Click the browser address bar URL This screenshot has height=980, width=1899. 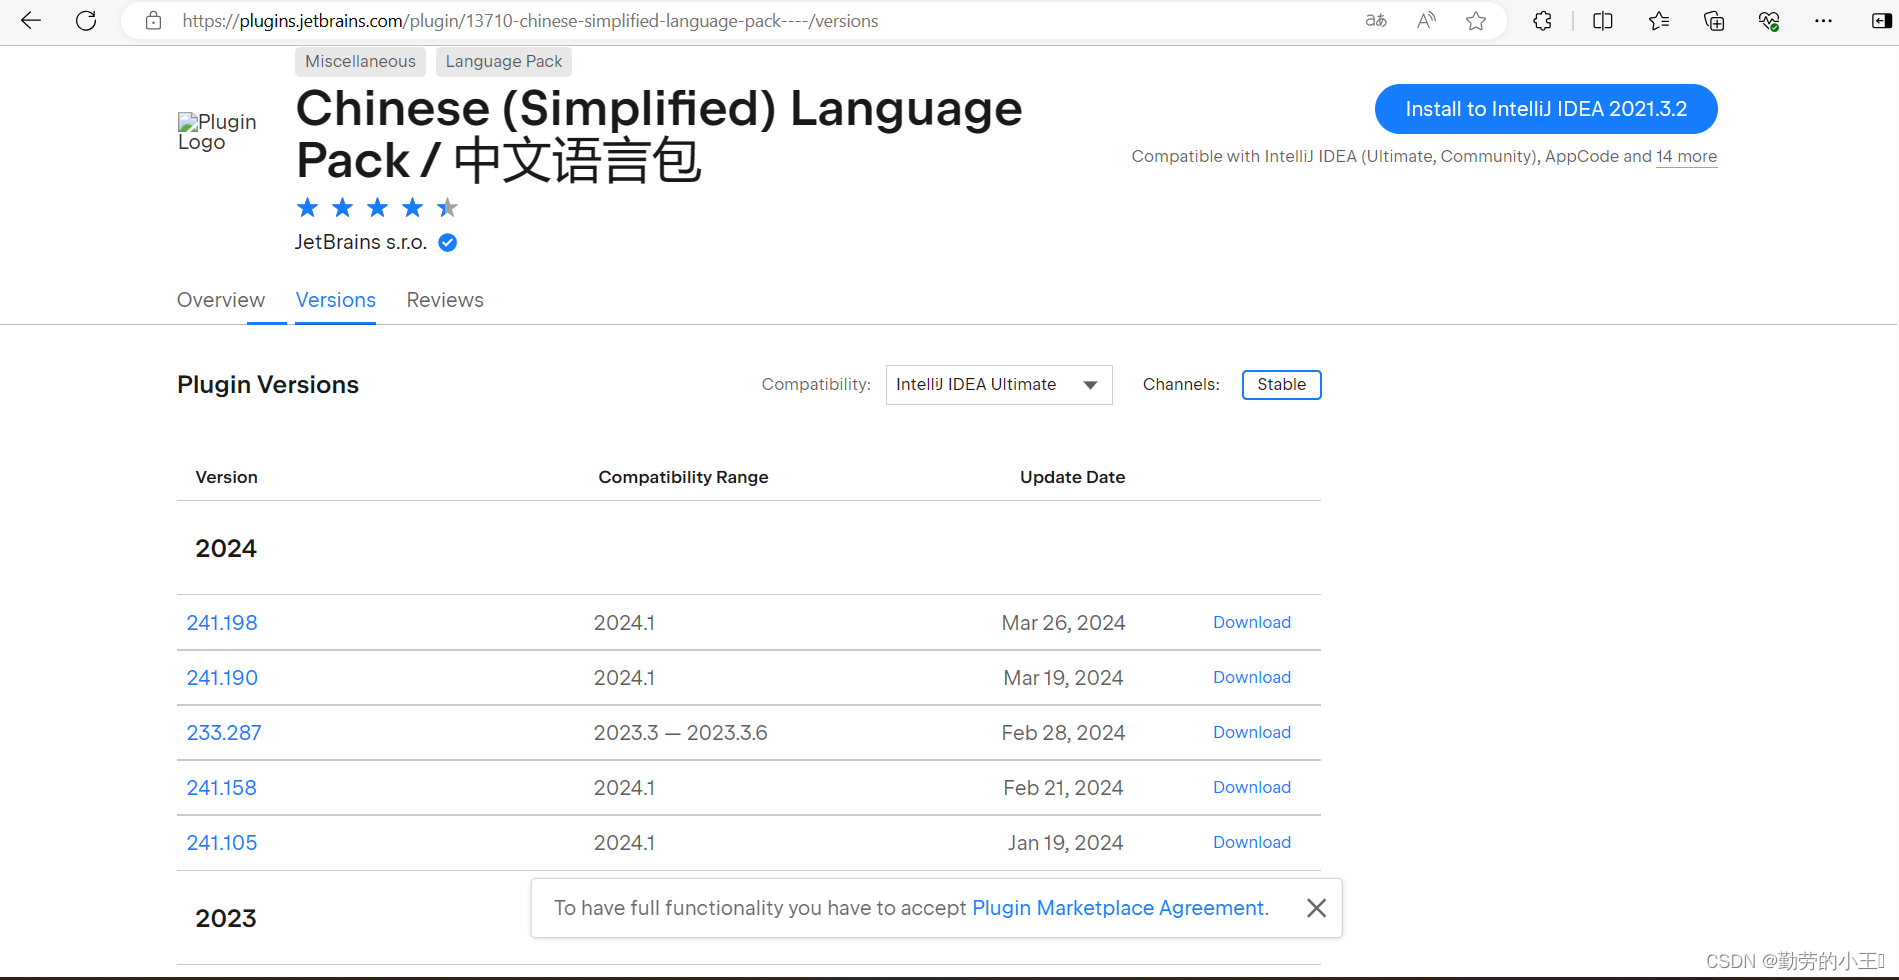click(530, 21)
